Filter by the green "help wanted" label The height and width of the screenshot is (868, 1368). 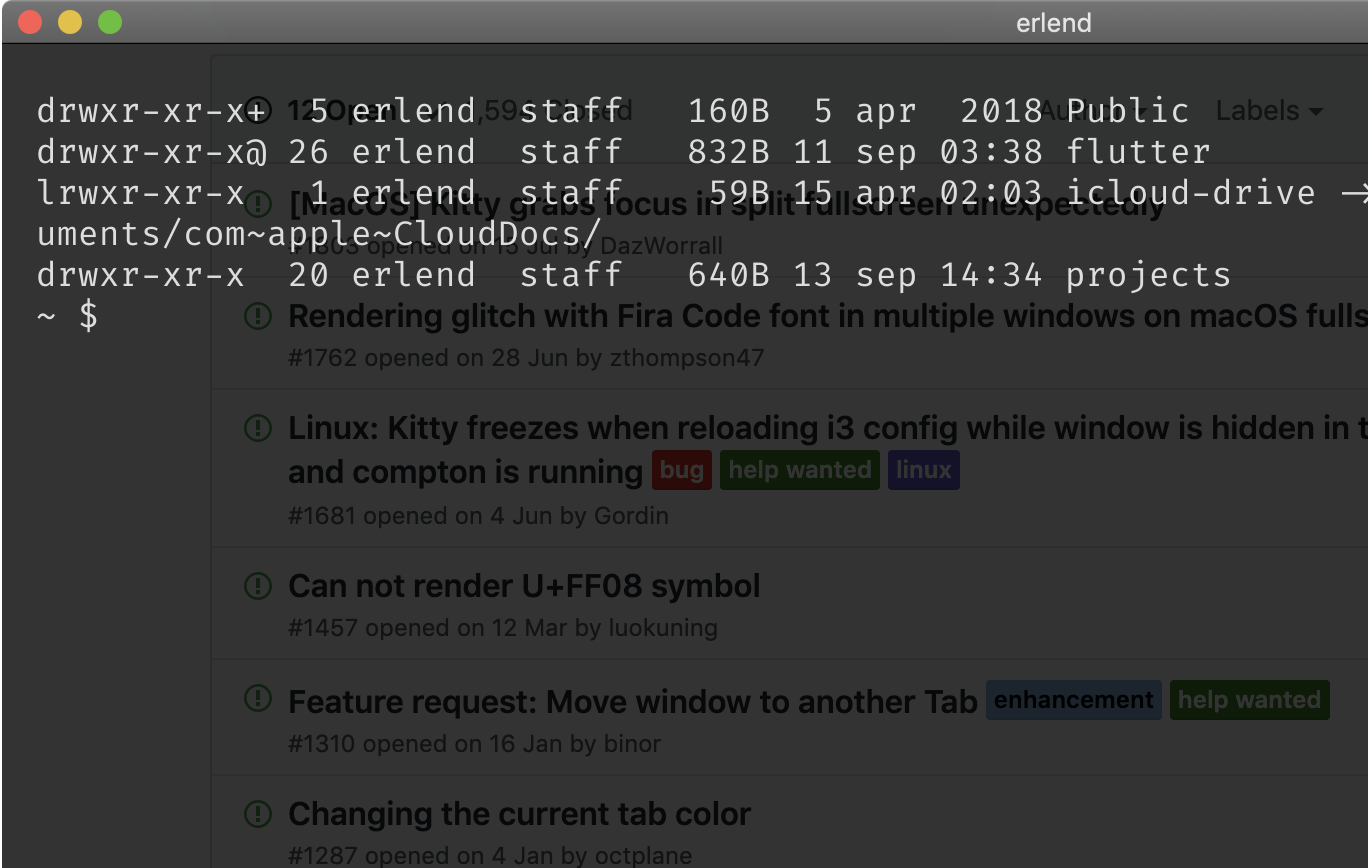[799, 470]
